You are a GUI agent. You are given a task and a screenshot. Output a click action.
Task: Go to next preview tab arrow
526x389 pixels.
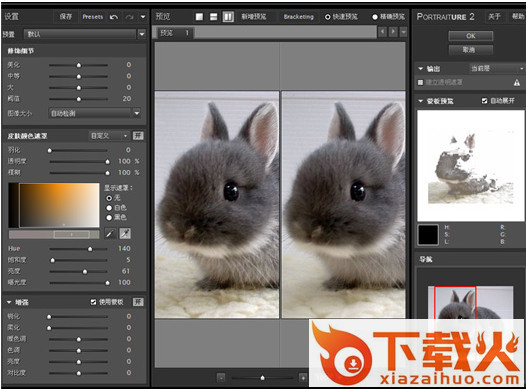pyautogui.click(x=393, y=32)
